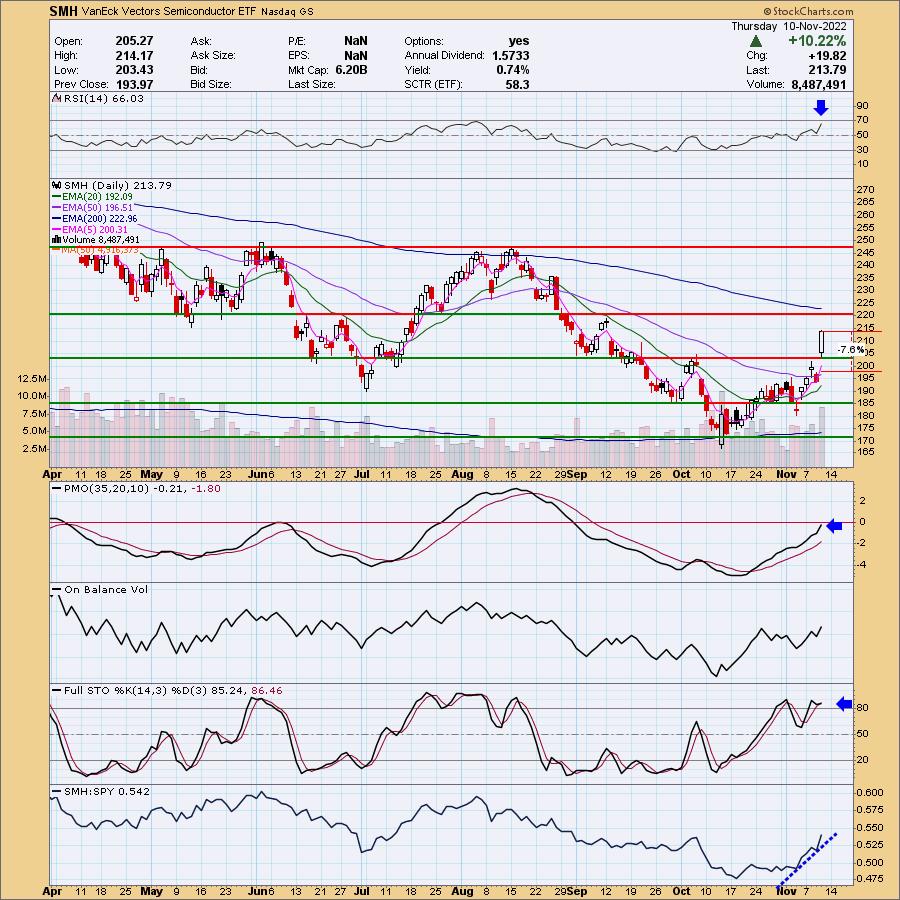The image size is (900, 900).
Task: Click the Low price 203.43
Action: pos(134,70)
